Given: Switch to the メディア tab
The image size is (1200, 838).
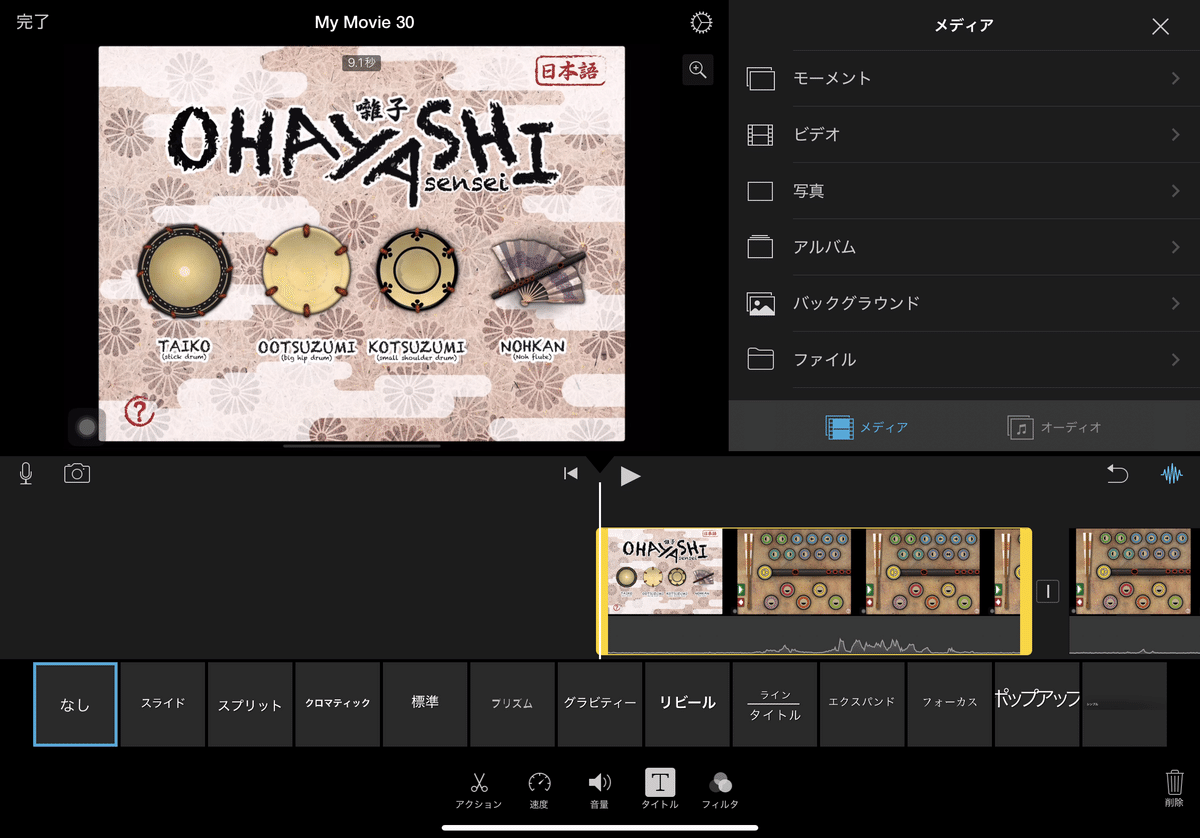Looking at the screenshot, I should coord(867,427).
